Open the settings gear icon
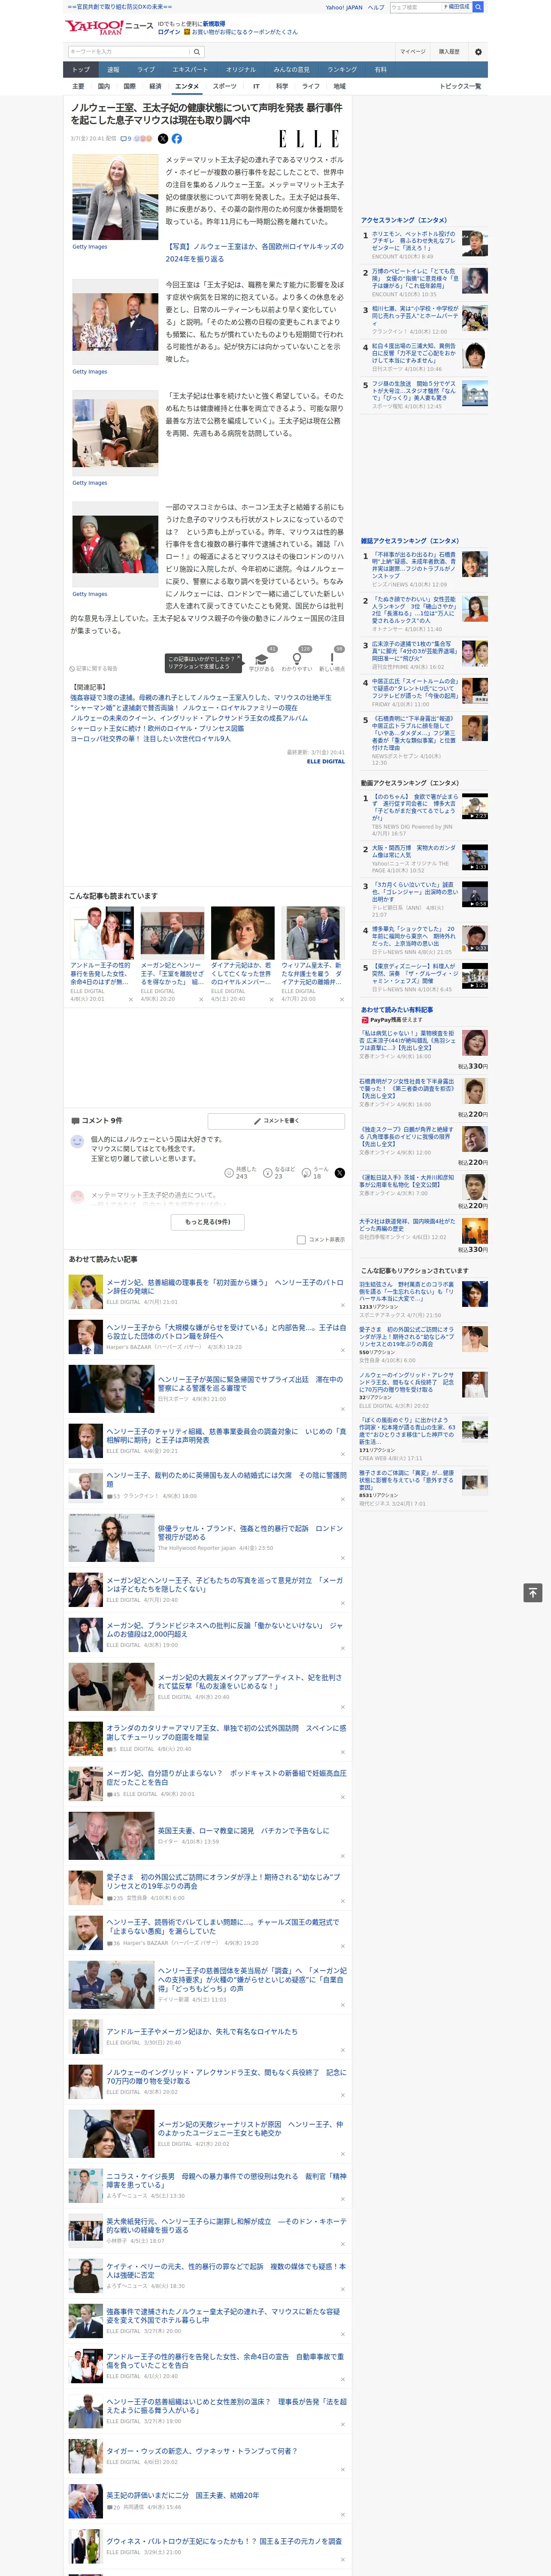551x2576 pixels. (x=478, y=52)
